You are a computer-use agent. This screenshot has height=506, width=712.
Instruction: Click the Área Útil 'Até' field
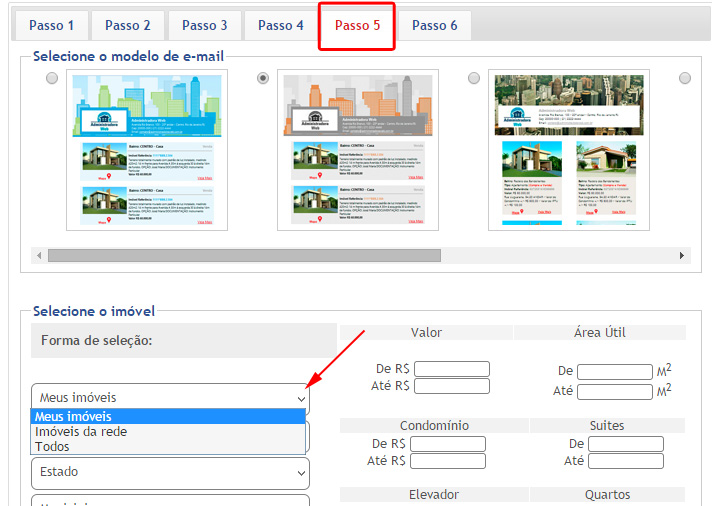point(614,391)
